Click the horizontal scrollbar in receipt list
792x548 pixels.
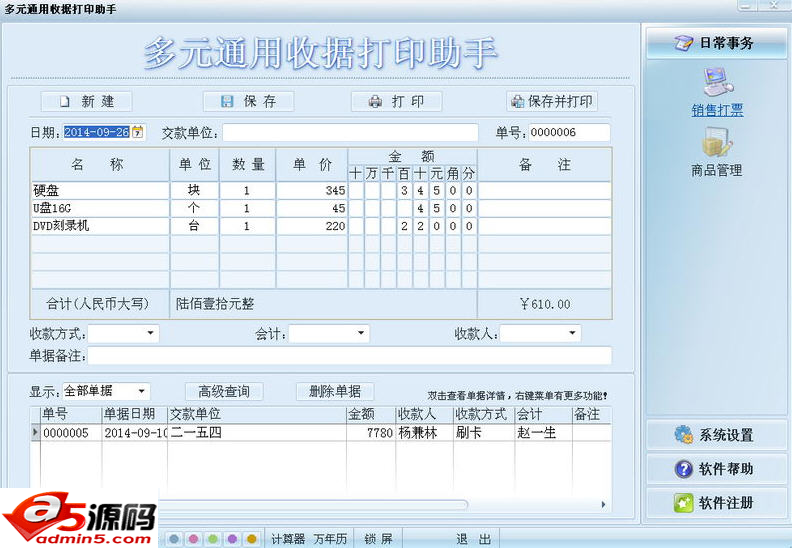click(313, 505)
